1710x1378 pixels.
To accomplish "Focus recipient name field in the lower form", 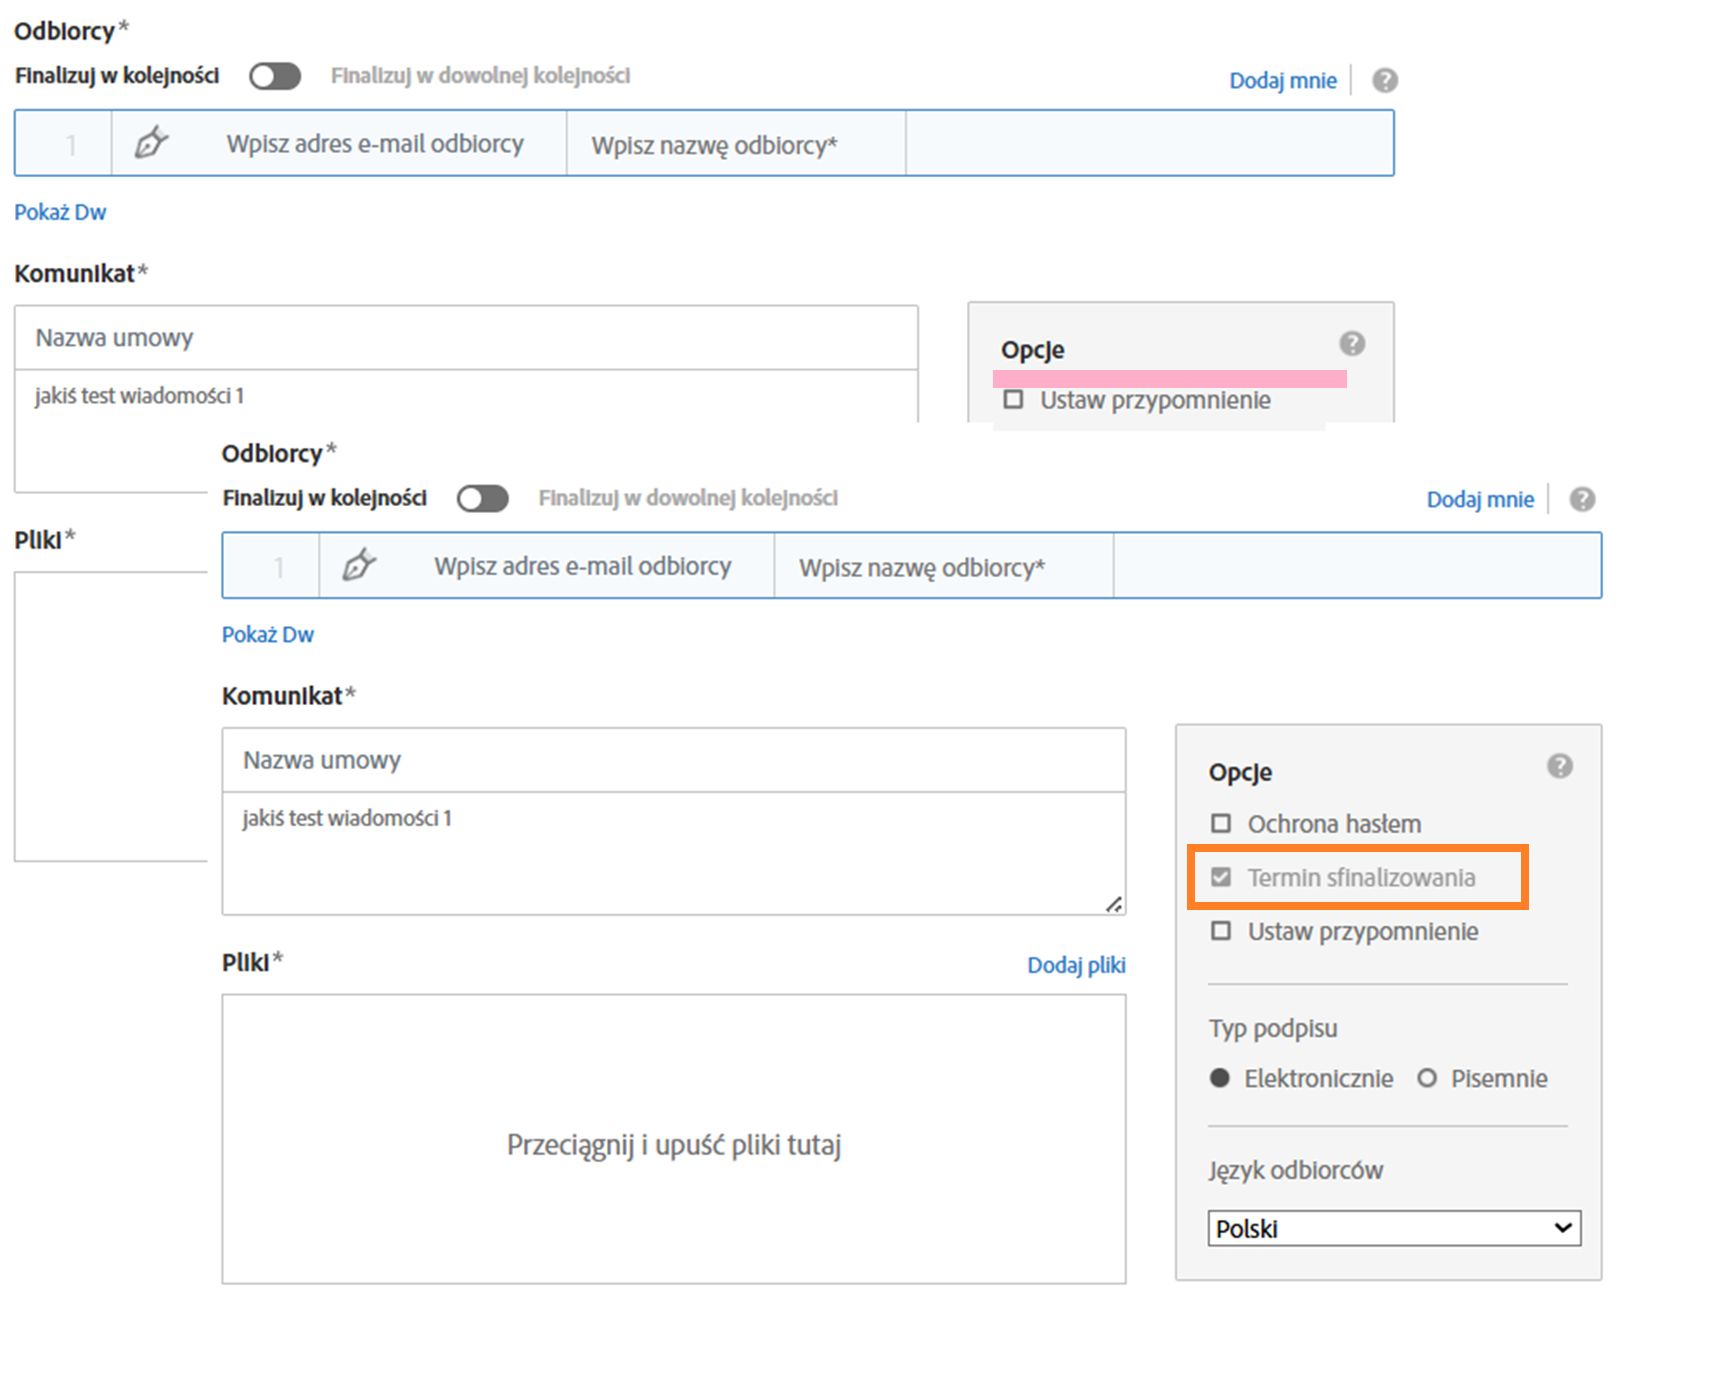I will (x=944, y=566).
